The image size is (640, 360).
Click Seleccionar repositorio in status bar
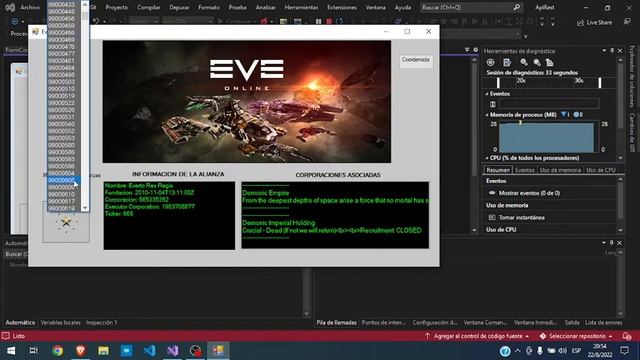(576, 336)
